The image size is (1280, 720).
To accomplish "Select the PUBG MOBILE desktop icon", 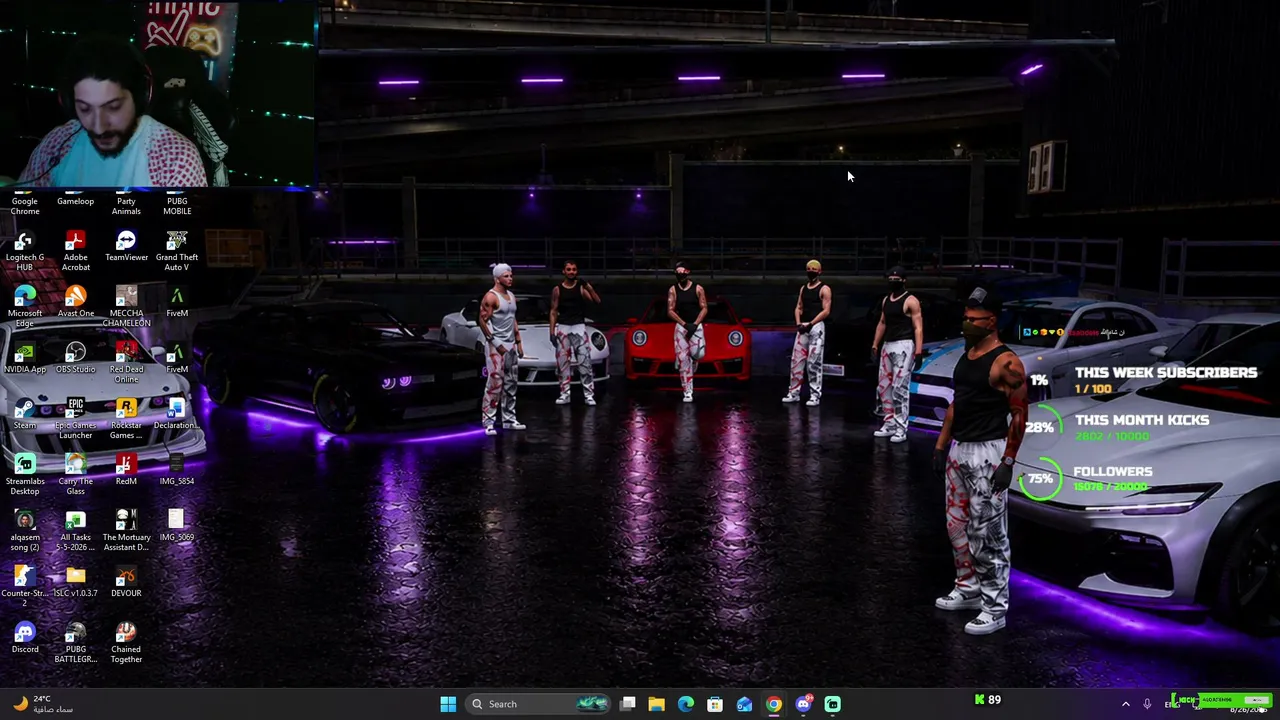I will pyautogui.click(x=177, y=204).
